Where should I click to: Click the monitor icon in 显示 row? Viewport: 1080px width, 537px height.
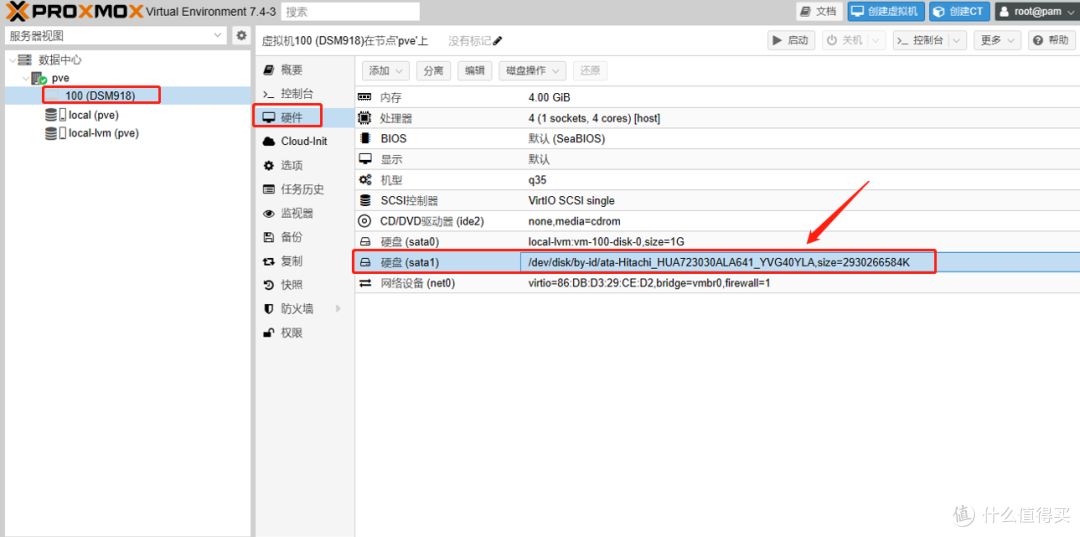pyautogui.click(x=365, y=159)
